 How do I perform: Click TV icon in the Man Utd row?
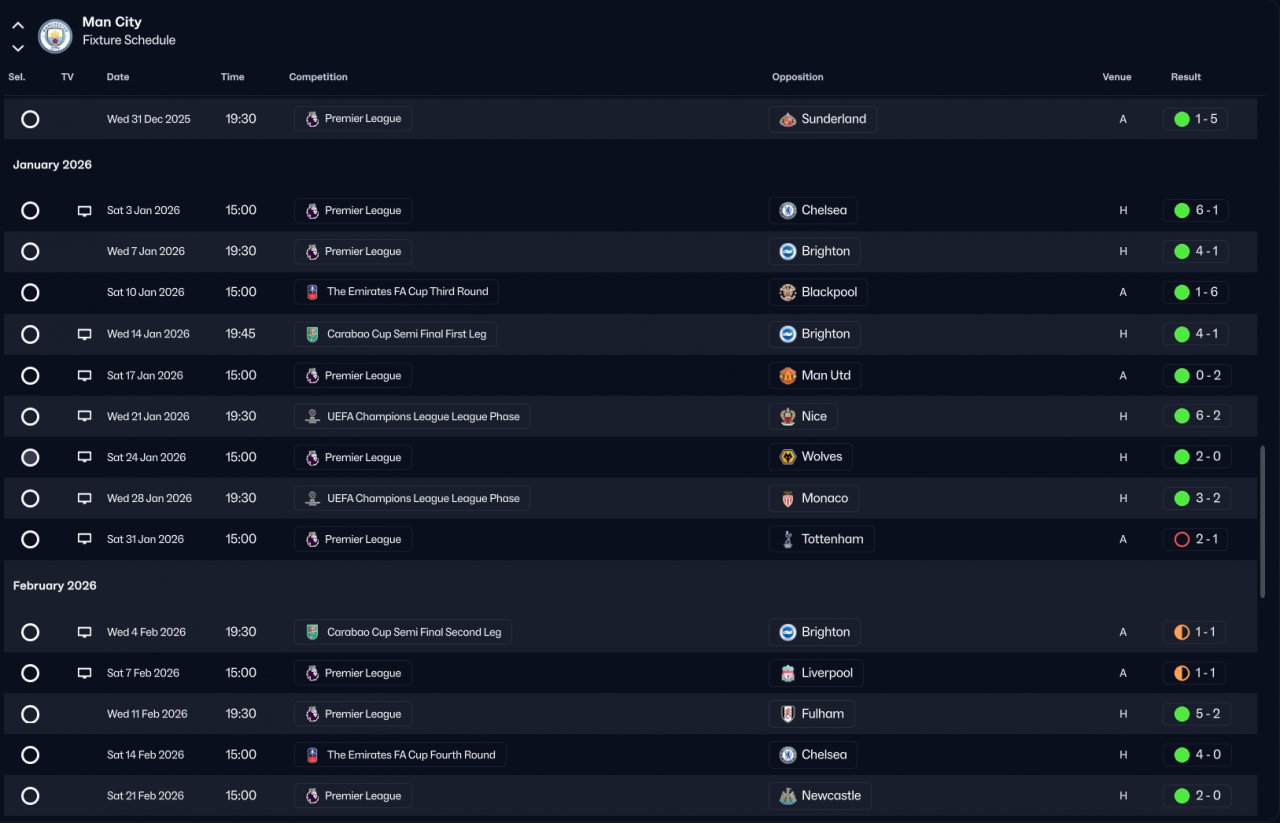coord(85,376)
